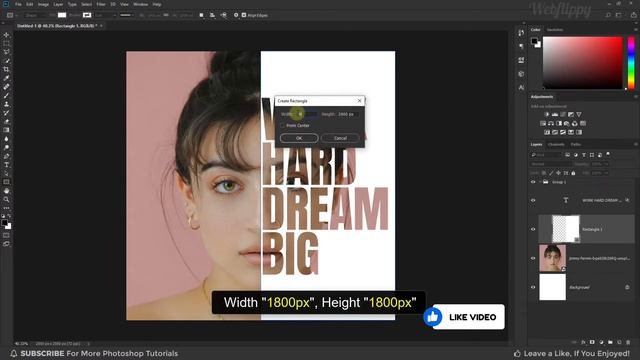Switch to the Swatches tab
This screenshot has height=360, width=640.
click(555, 30)
